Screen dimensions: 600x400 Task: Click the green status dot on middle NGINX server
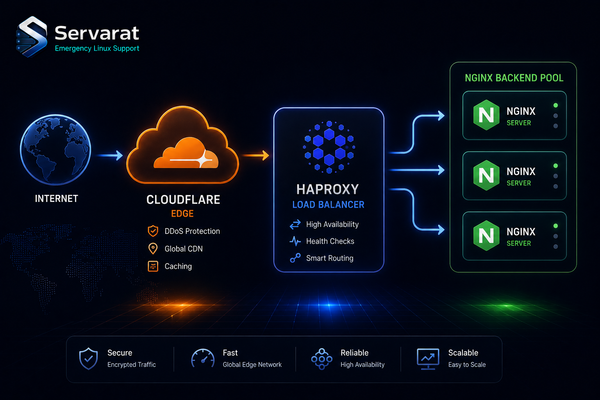click(556, 166)
